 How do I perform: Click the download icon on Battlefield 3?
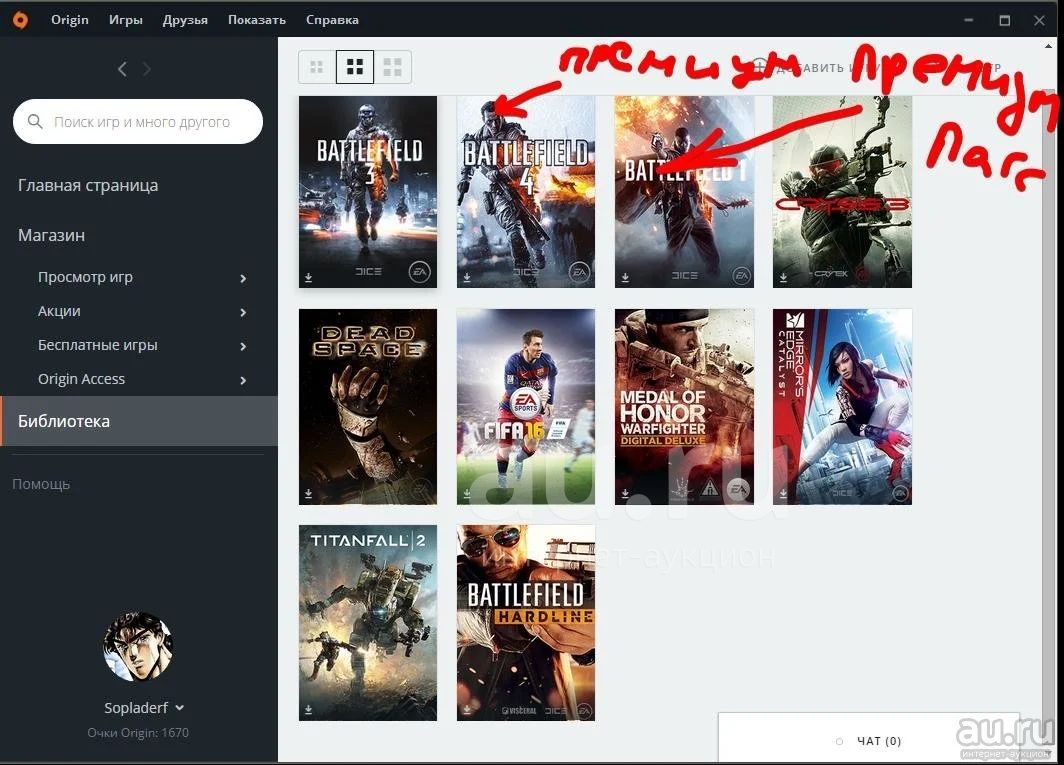click(308, 278)
